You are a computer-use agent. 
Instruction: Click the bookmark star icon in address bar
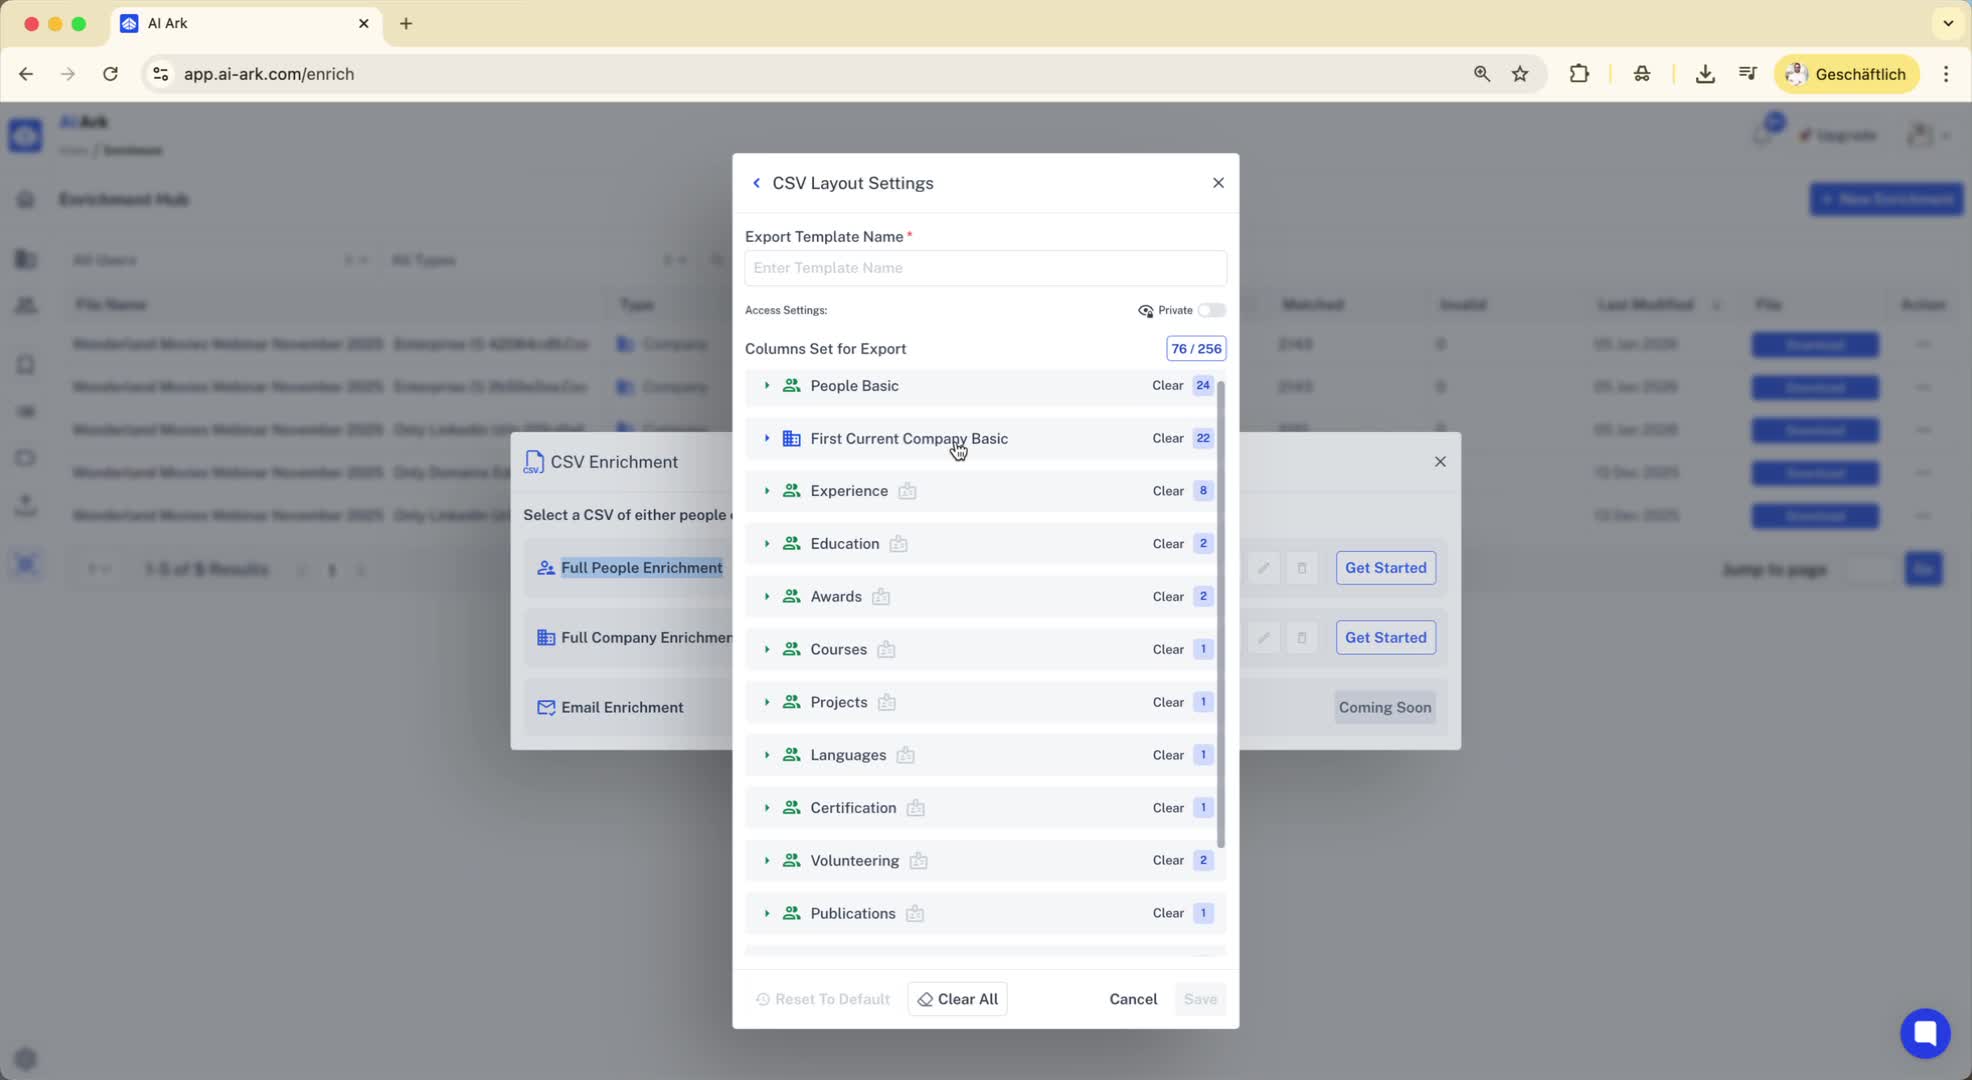(x=1520, y=74)
